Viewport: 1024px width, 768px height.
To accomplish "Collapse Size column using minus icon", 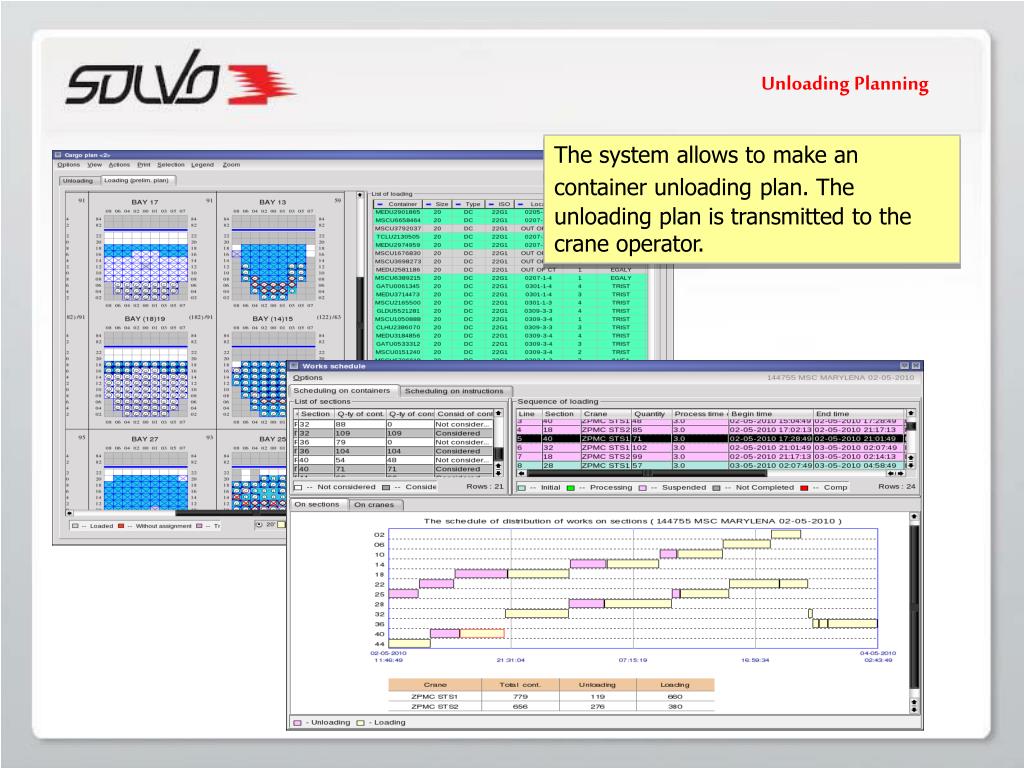I will tap(428, 204).
